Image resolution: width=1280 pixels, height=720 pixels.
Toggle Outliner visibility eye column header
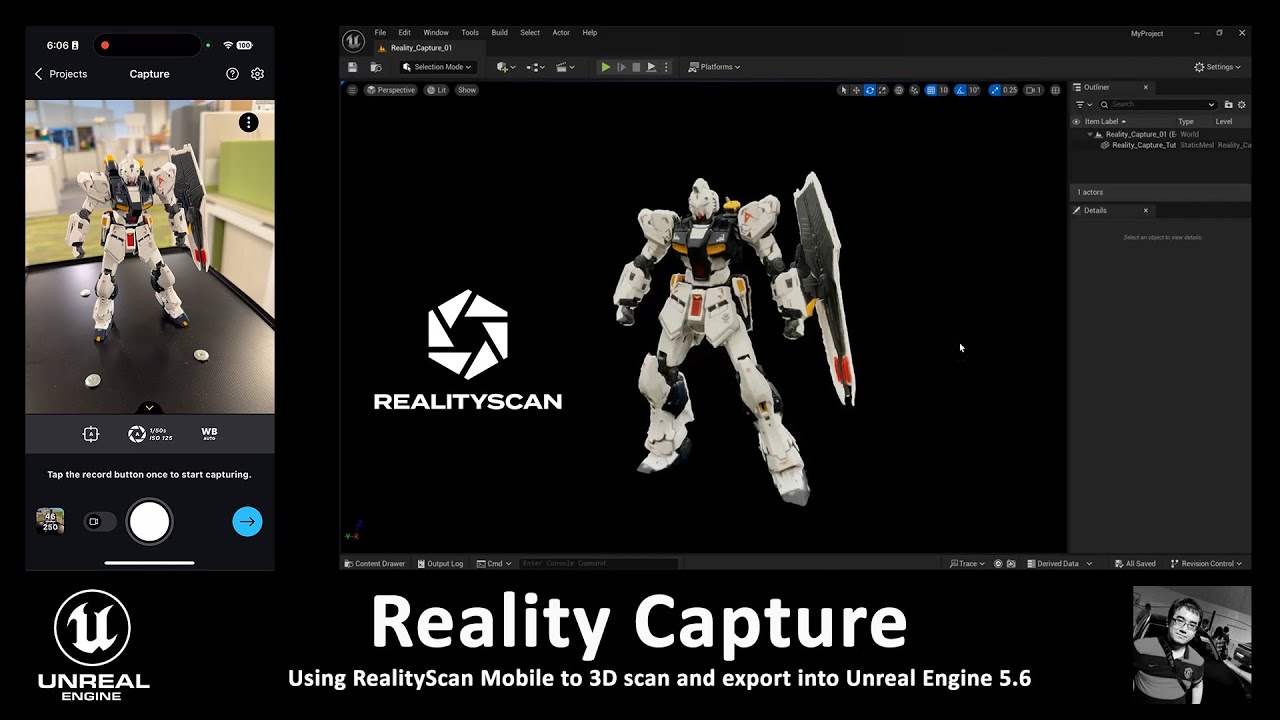(x=1076, y=122)
